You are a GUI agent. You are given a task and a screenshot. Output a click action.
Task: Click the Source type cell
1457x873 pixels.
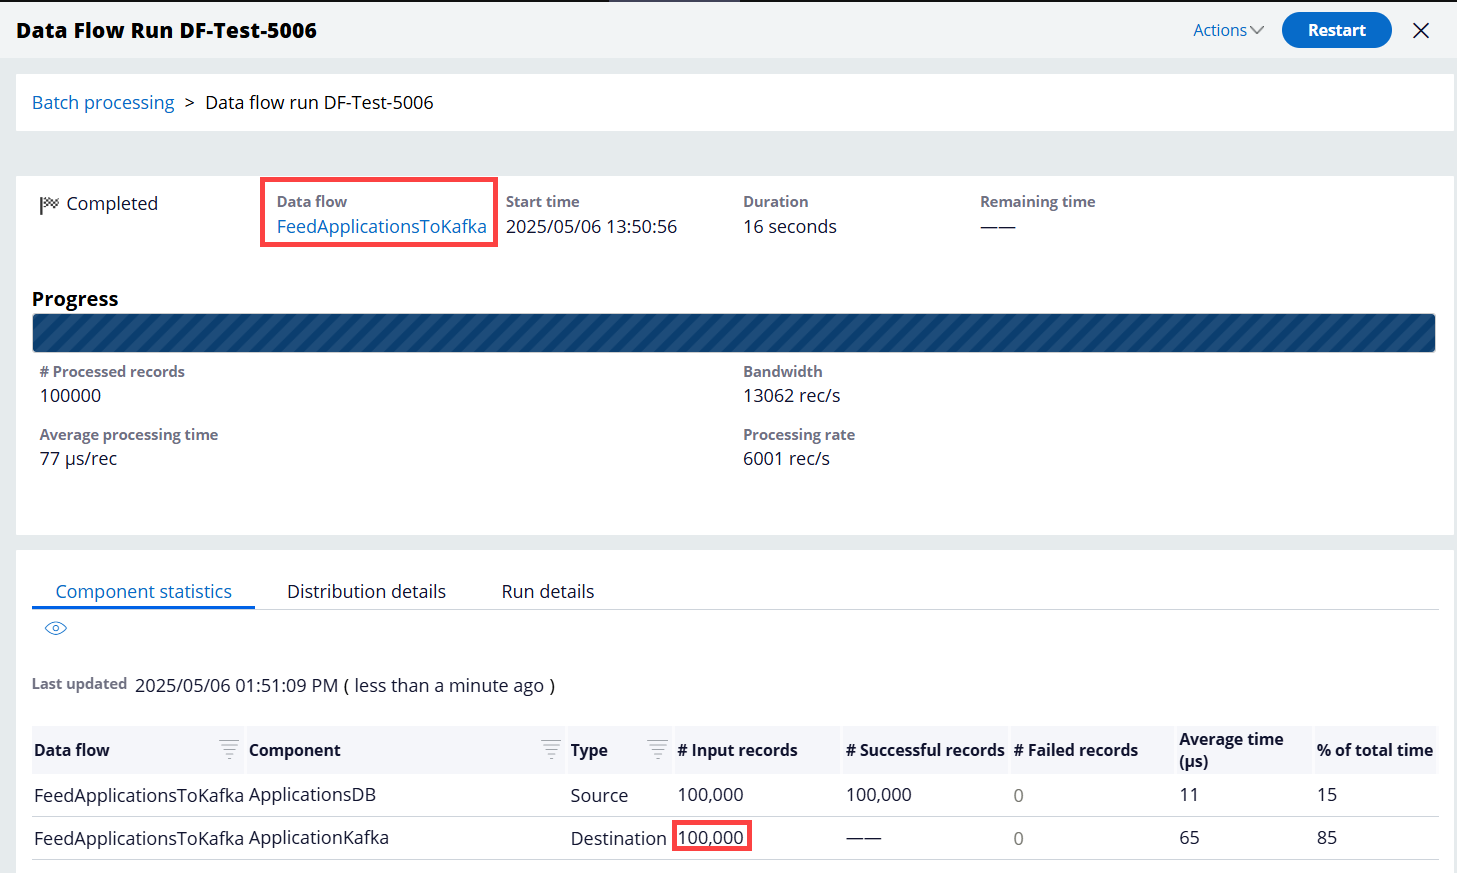pos(599,795)
